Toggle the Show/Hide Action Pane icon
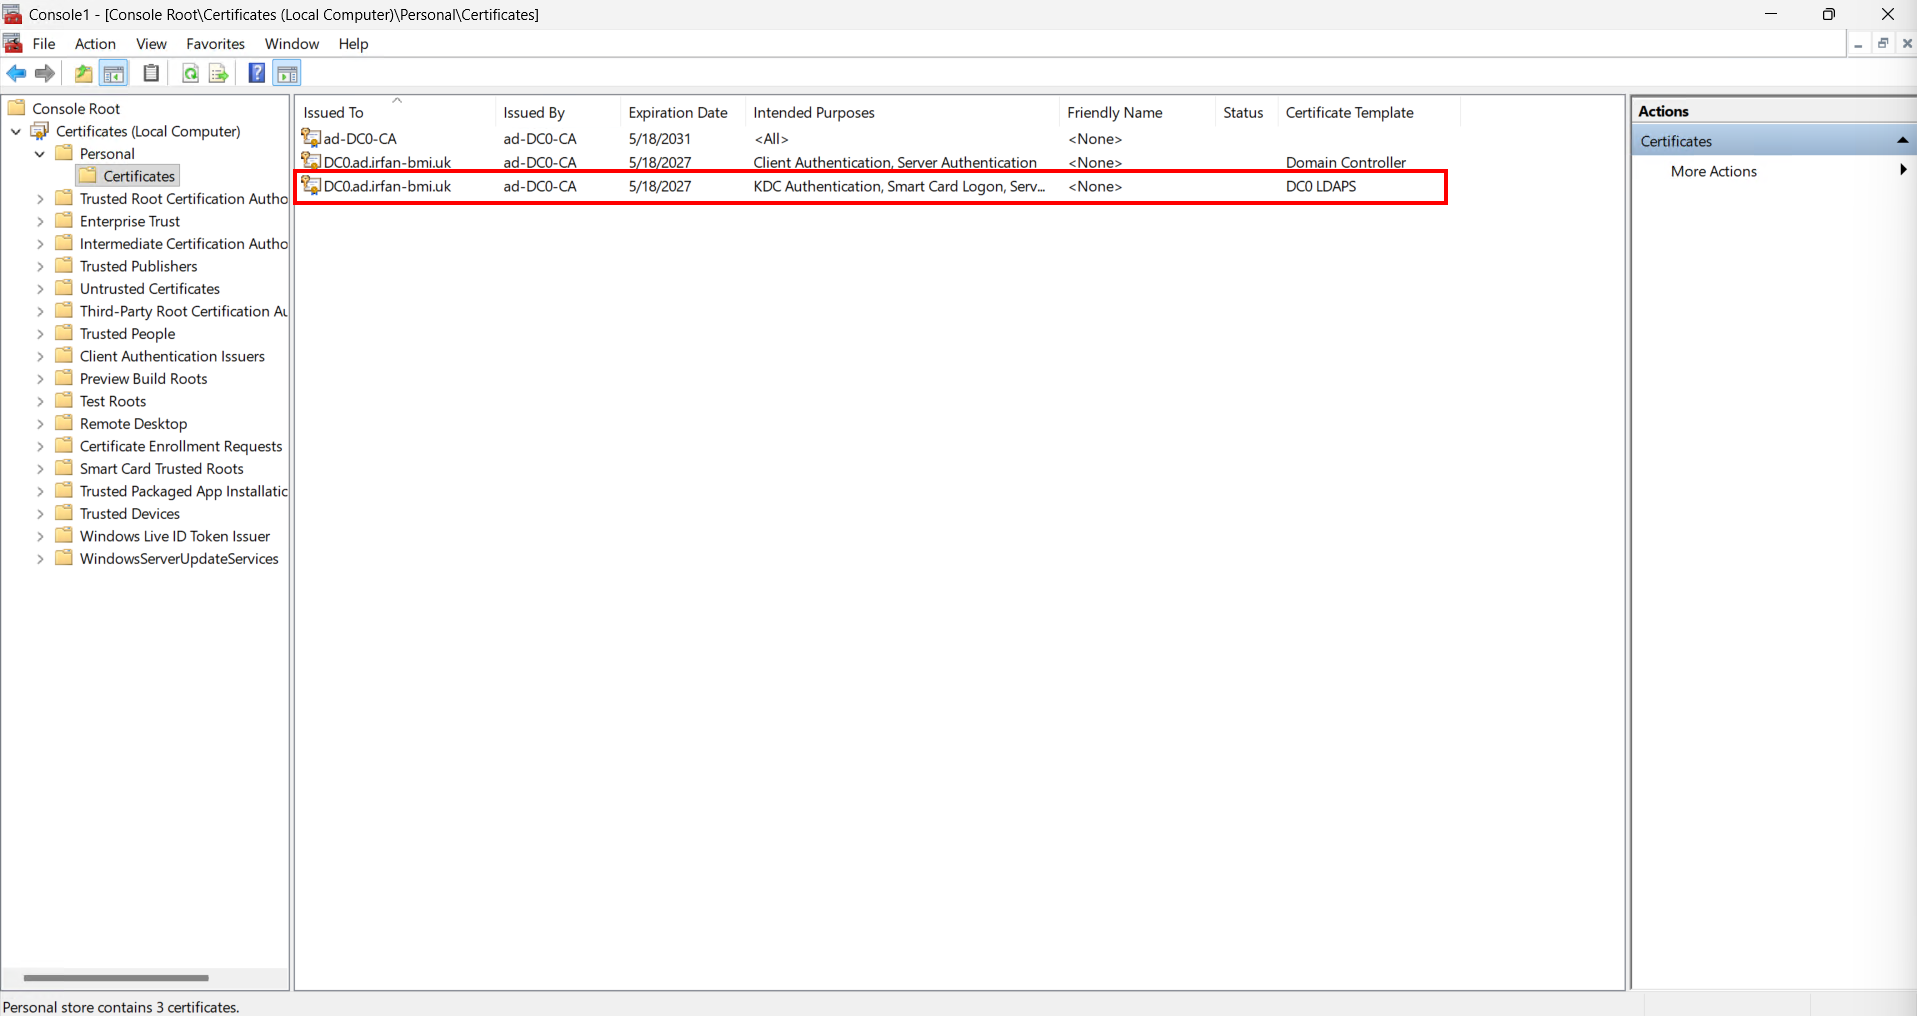The height and width of the screenshot is (1016, 1917). click(x=287, y=73)
